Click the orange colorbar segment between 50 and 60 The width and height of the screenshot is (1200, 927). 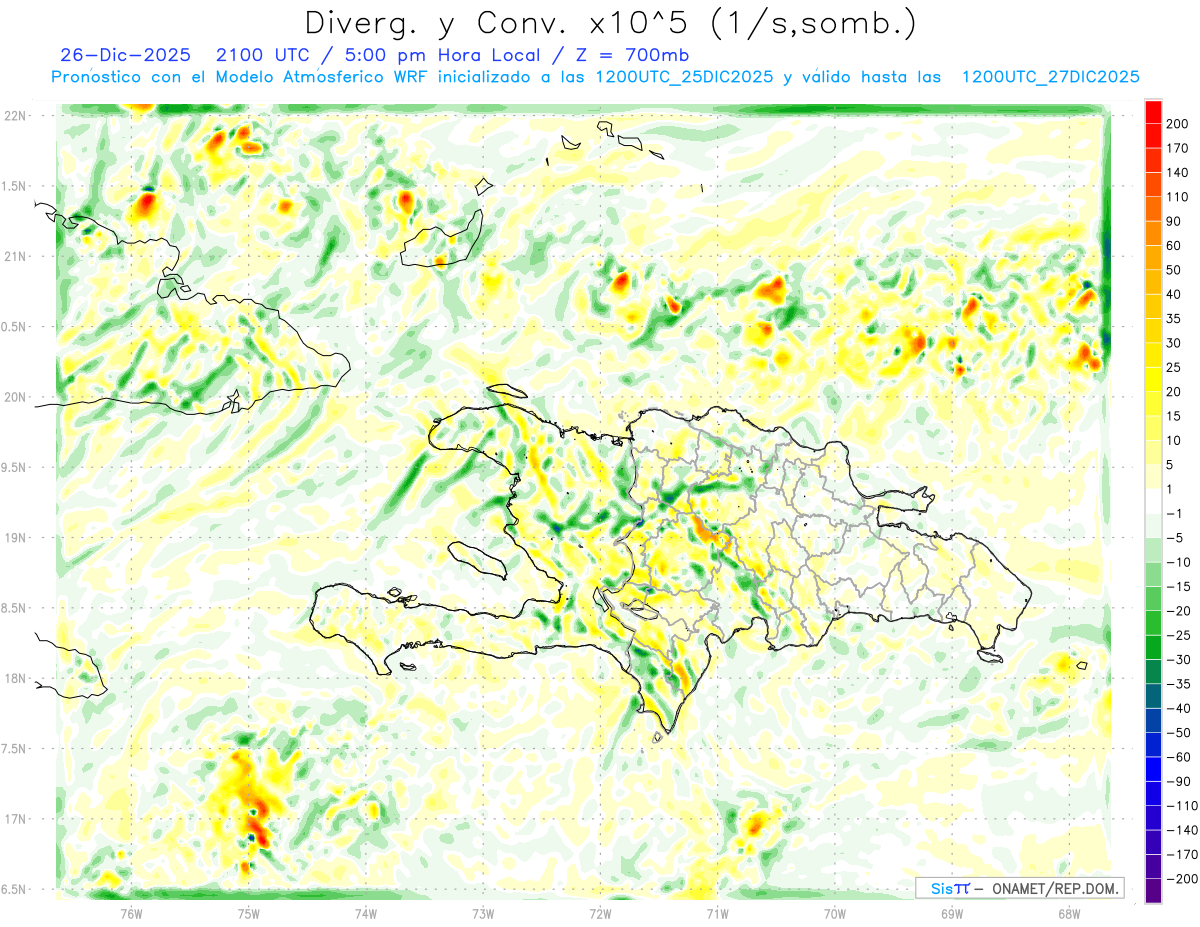pyautogui.click(x=1154, y=258)
